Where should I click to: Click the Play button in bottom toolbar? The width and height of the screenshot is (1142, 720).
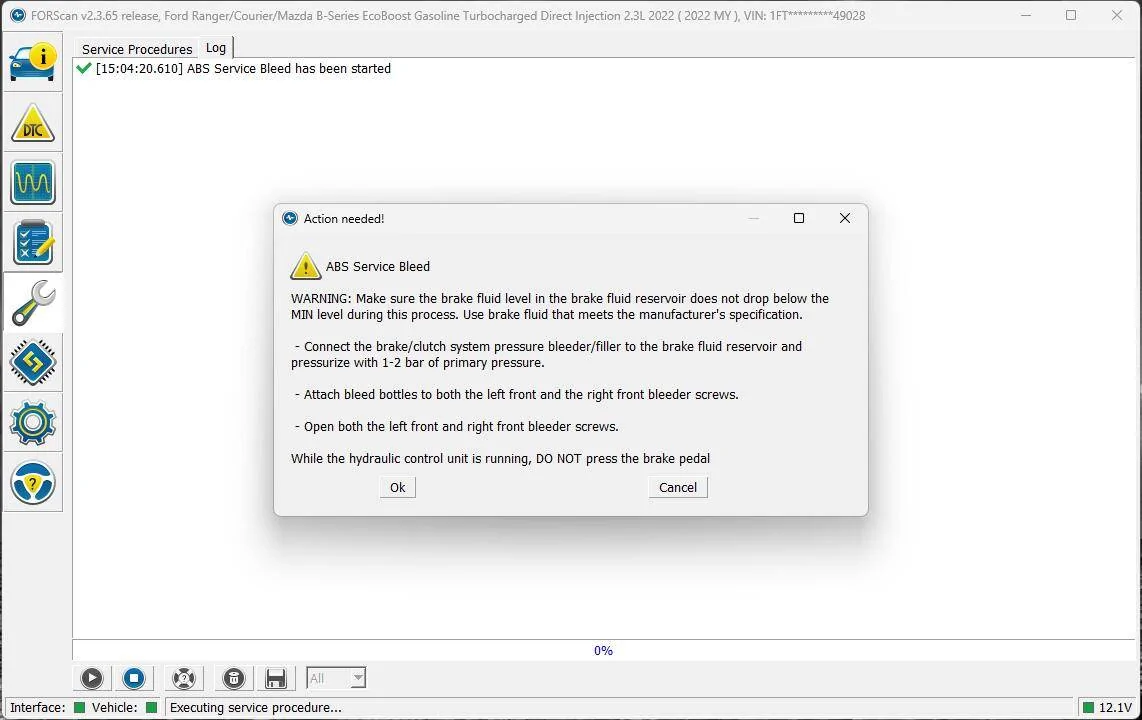point(92,679)
